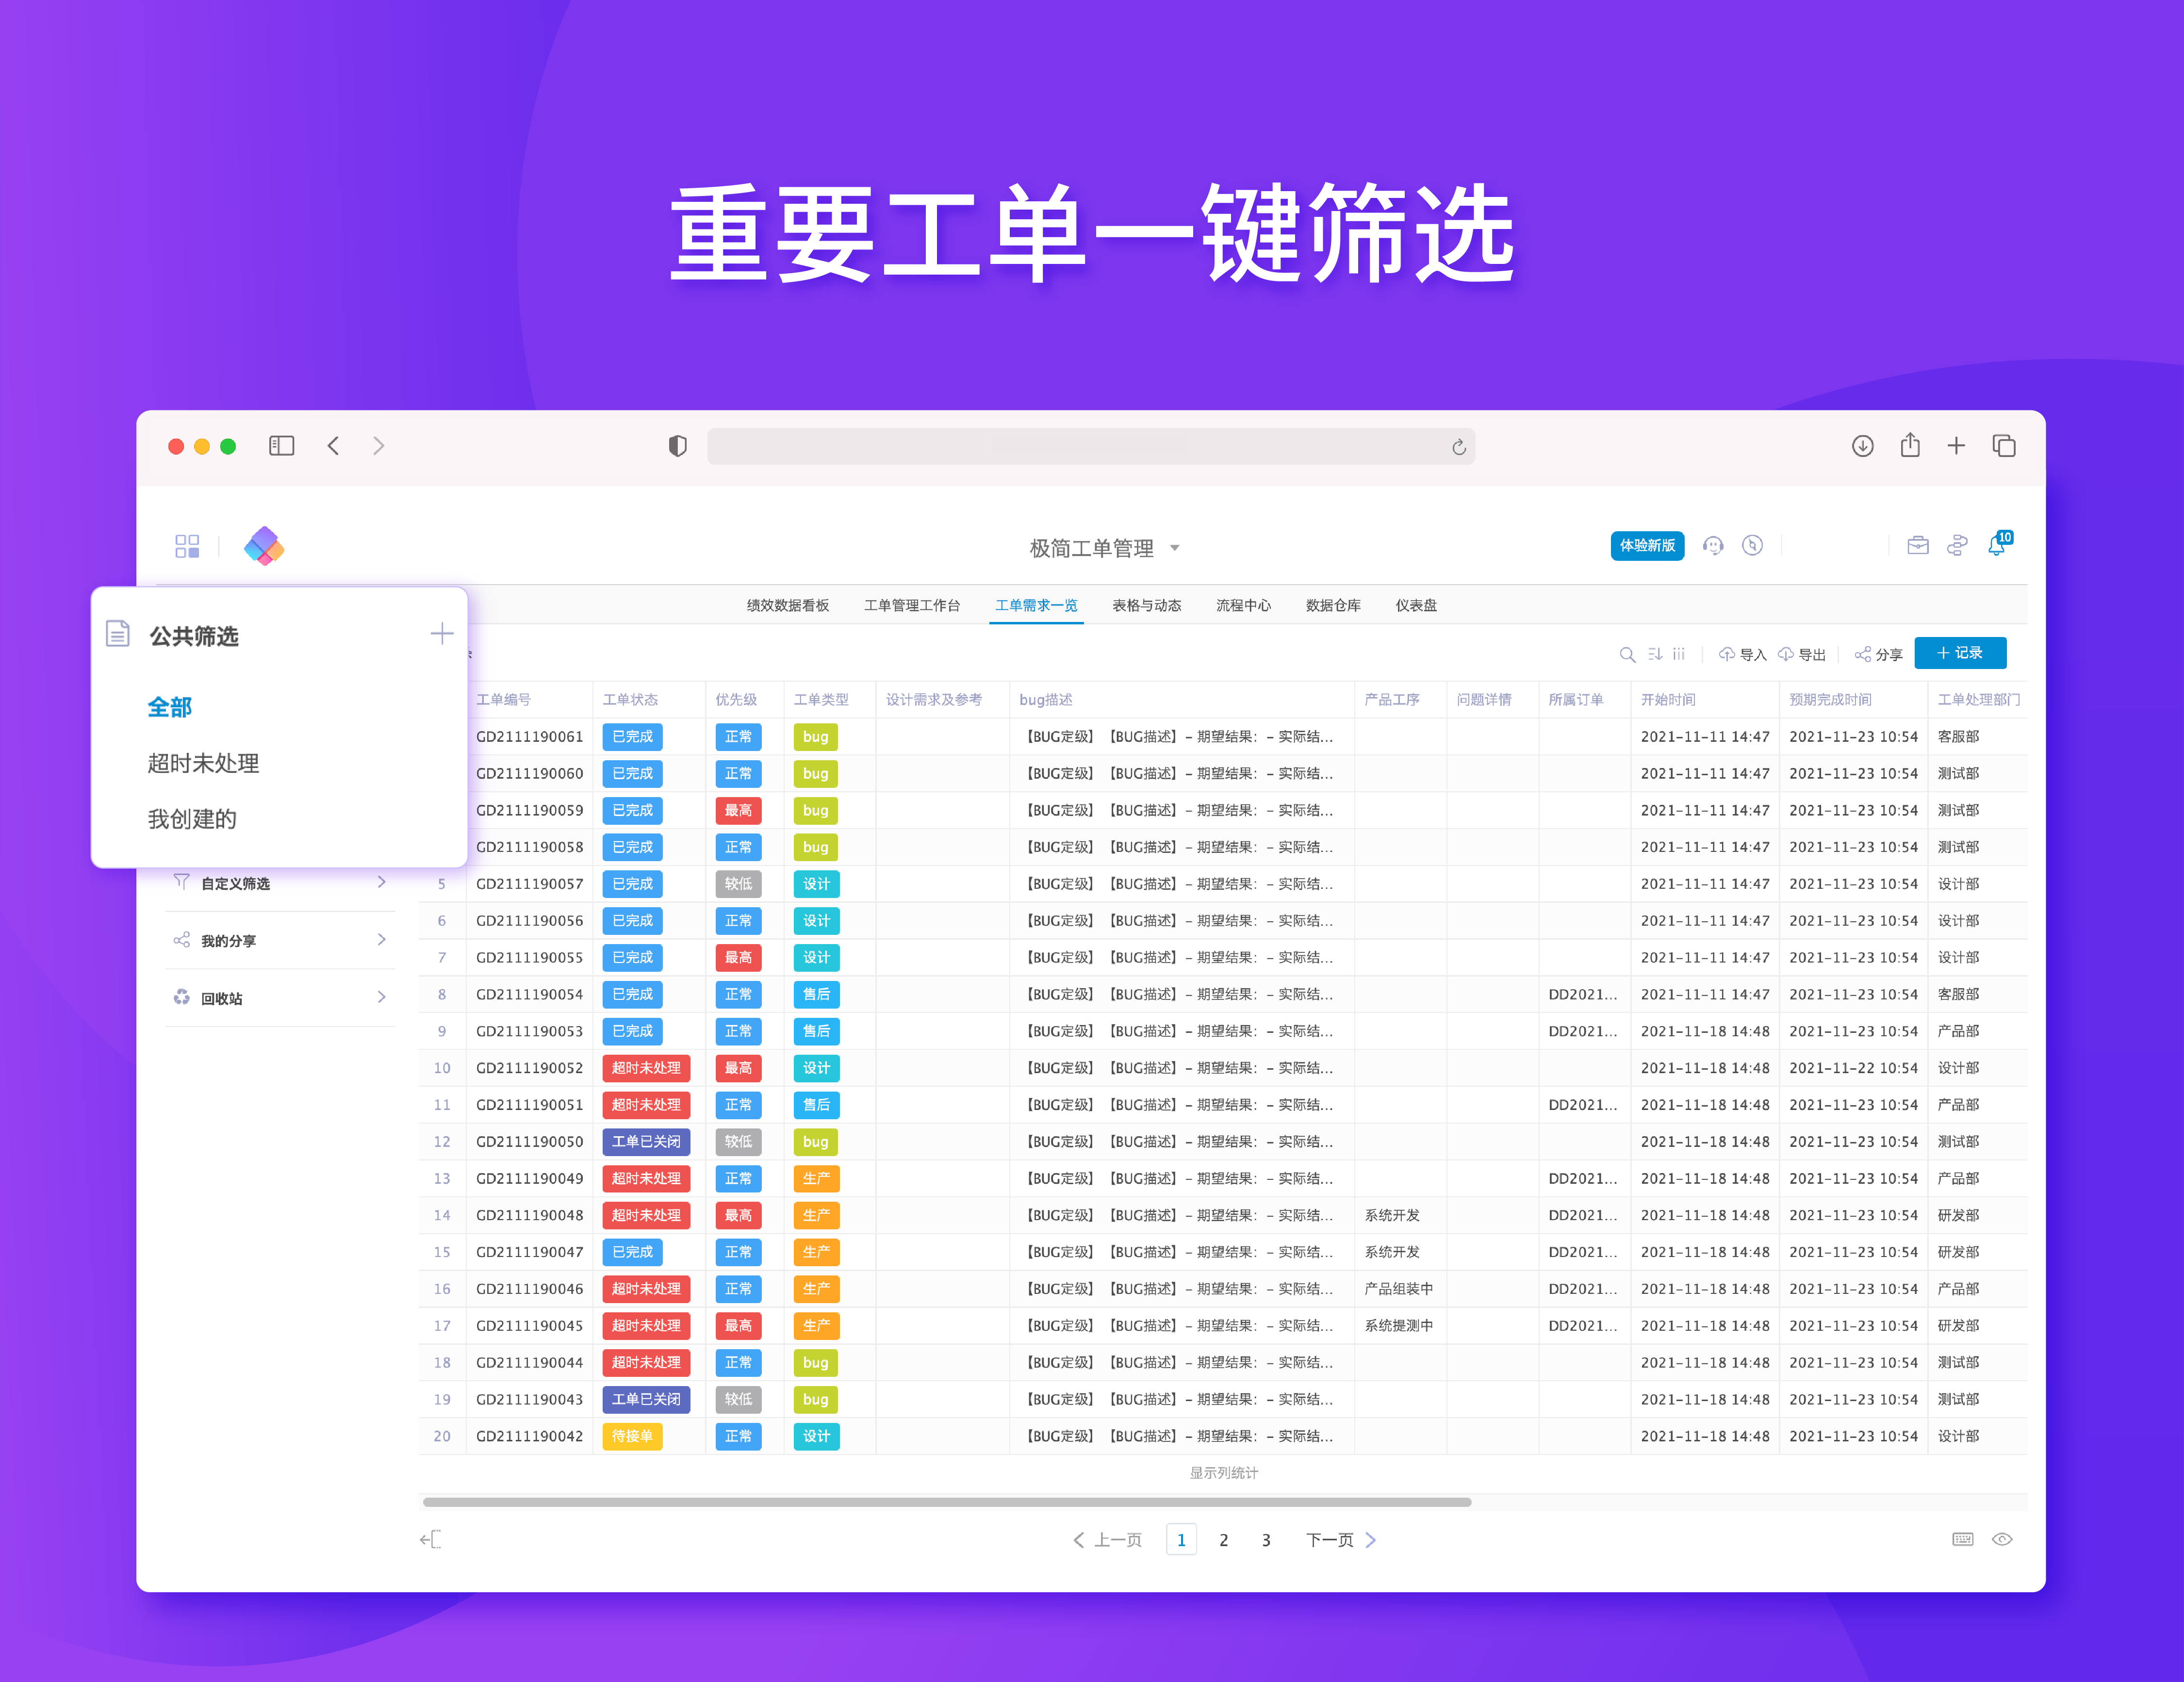Open the app grid menu icon
The width and height of the screenshot is (2184, 1682).
[x=187, y=545]
